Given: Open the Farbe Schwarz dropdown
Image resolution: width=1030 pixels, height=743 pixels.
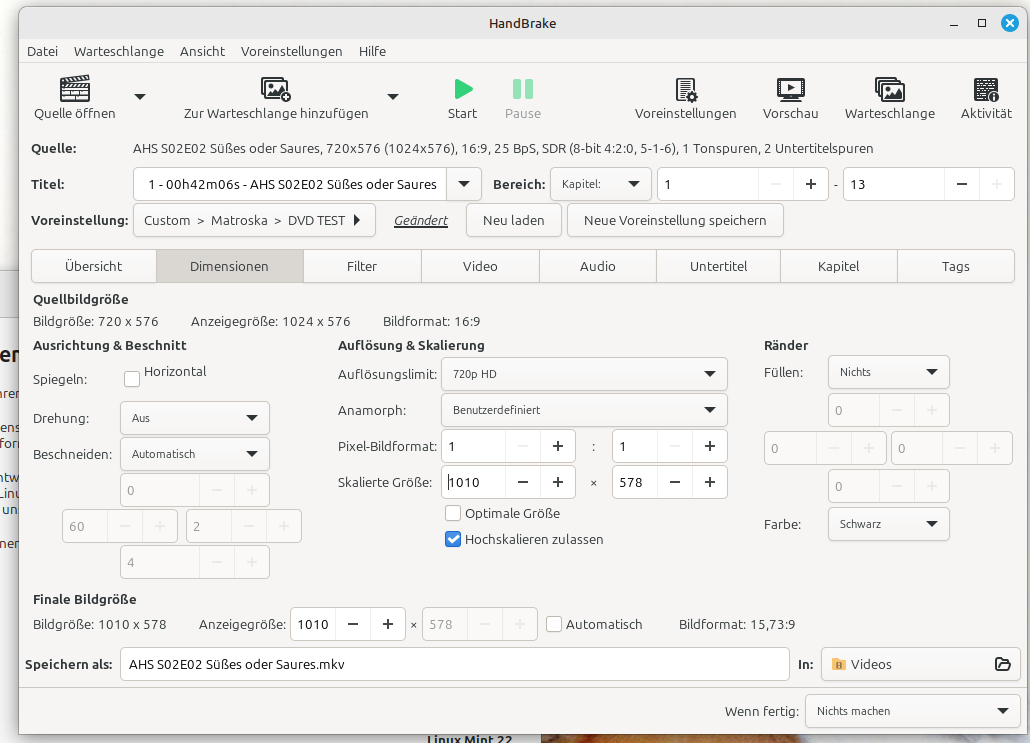Looking at the screenshot, I should click(889, 524).
